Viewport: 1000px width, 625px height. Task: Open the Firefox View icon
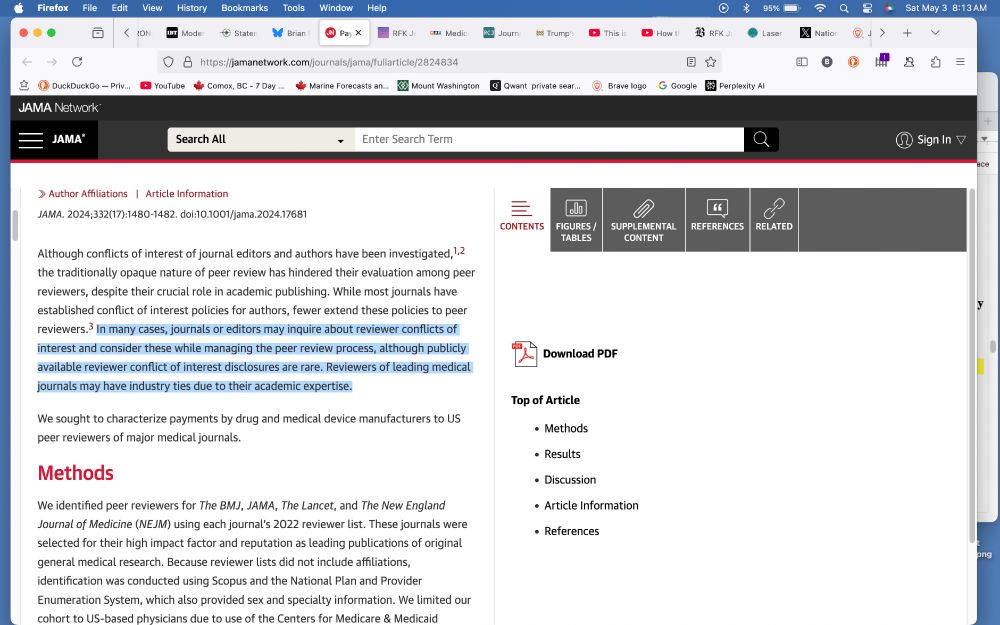coord(98,33)
